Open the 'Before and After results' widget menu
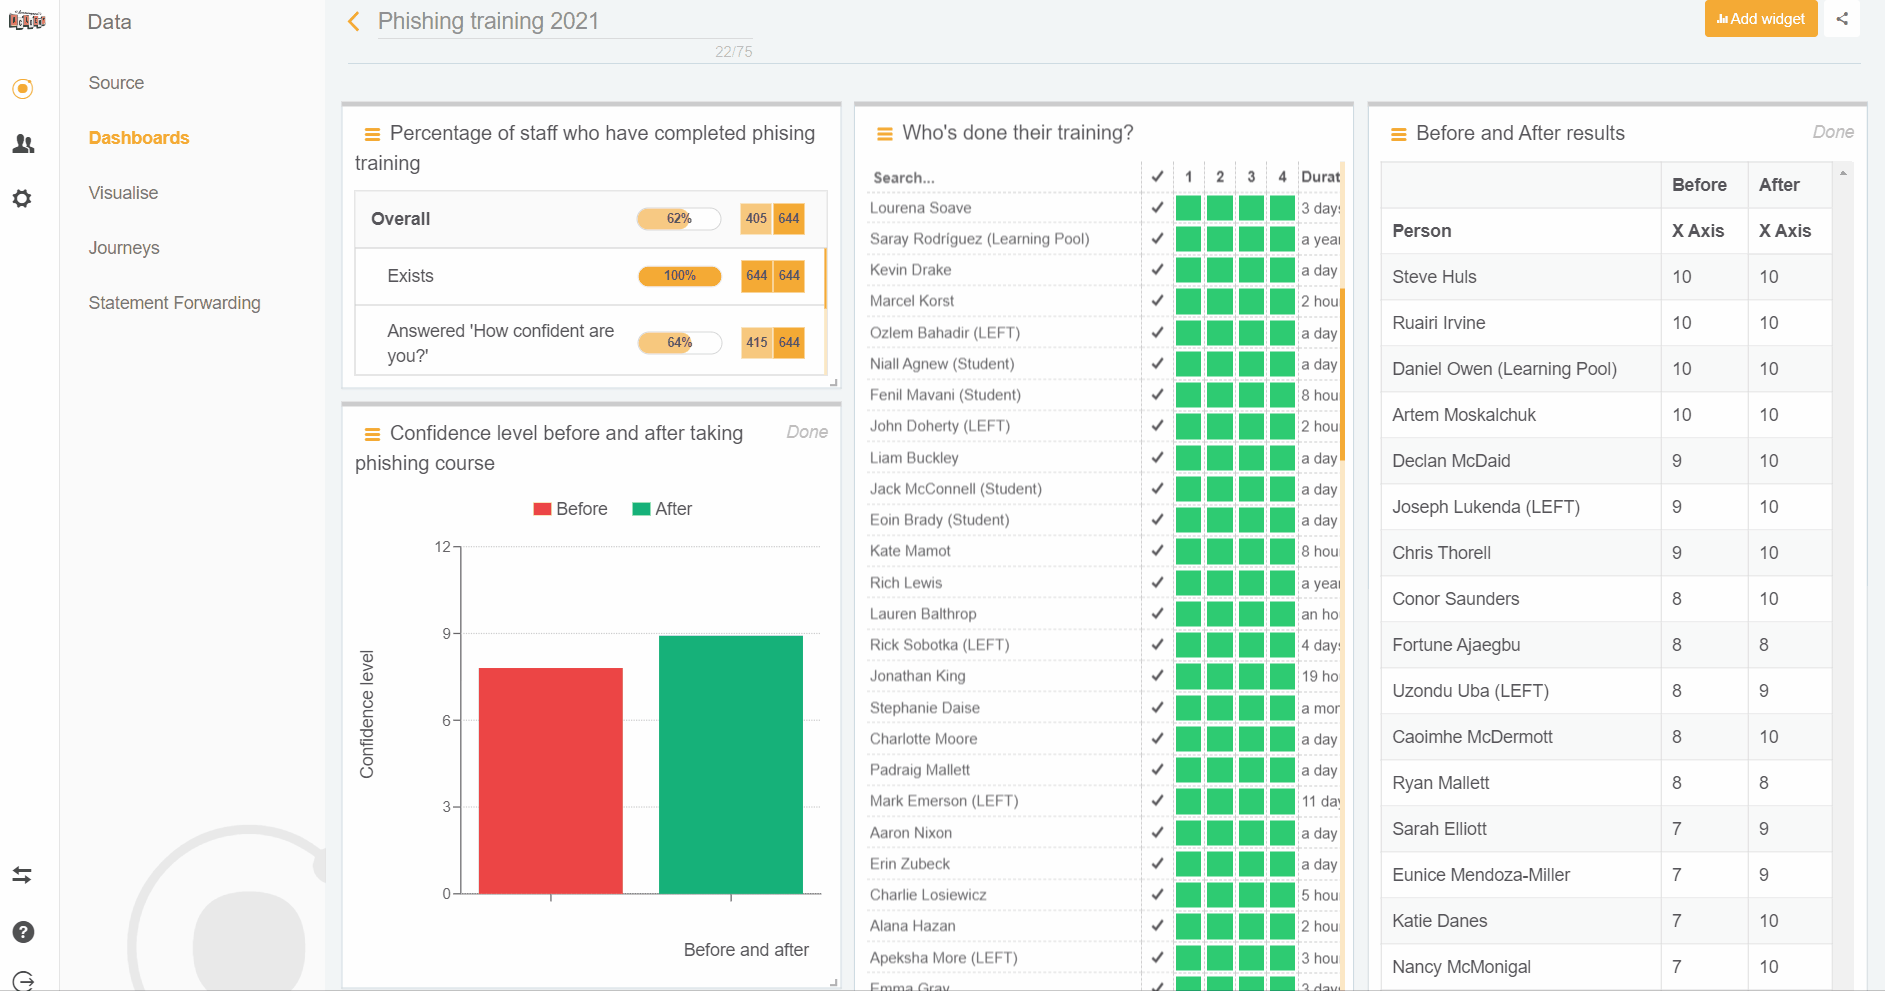The width and height of the screenshot is (1885, 991). 1398,132
